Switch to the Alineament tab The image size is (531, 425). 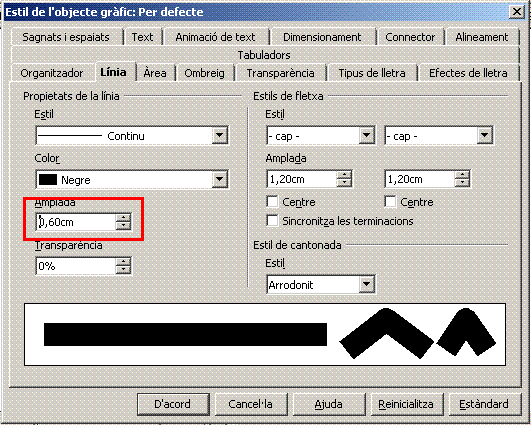pyautogui.click(x=482, y=37)
